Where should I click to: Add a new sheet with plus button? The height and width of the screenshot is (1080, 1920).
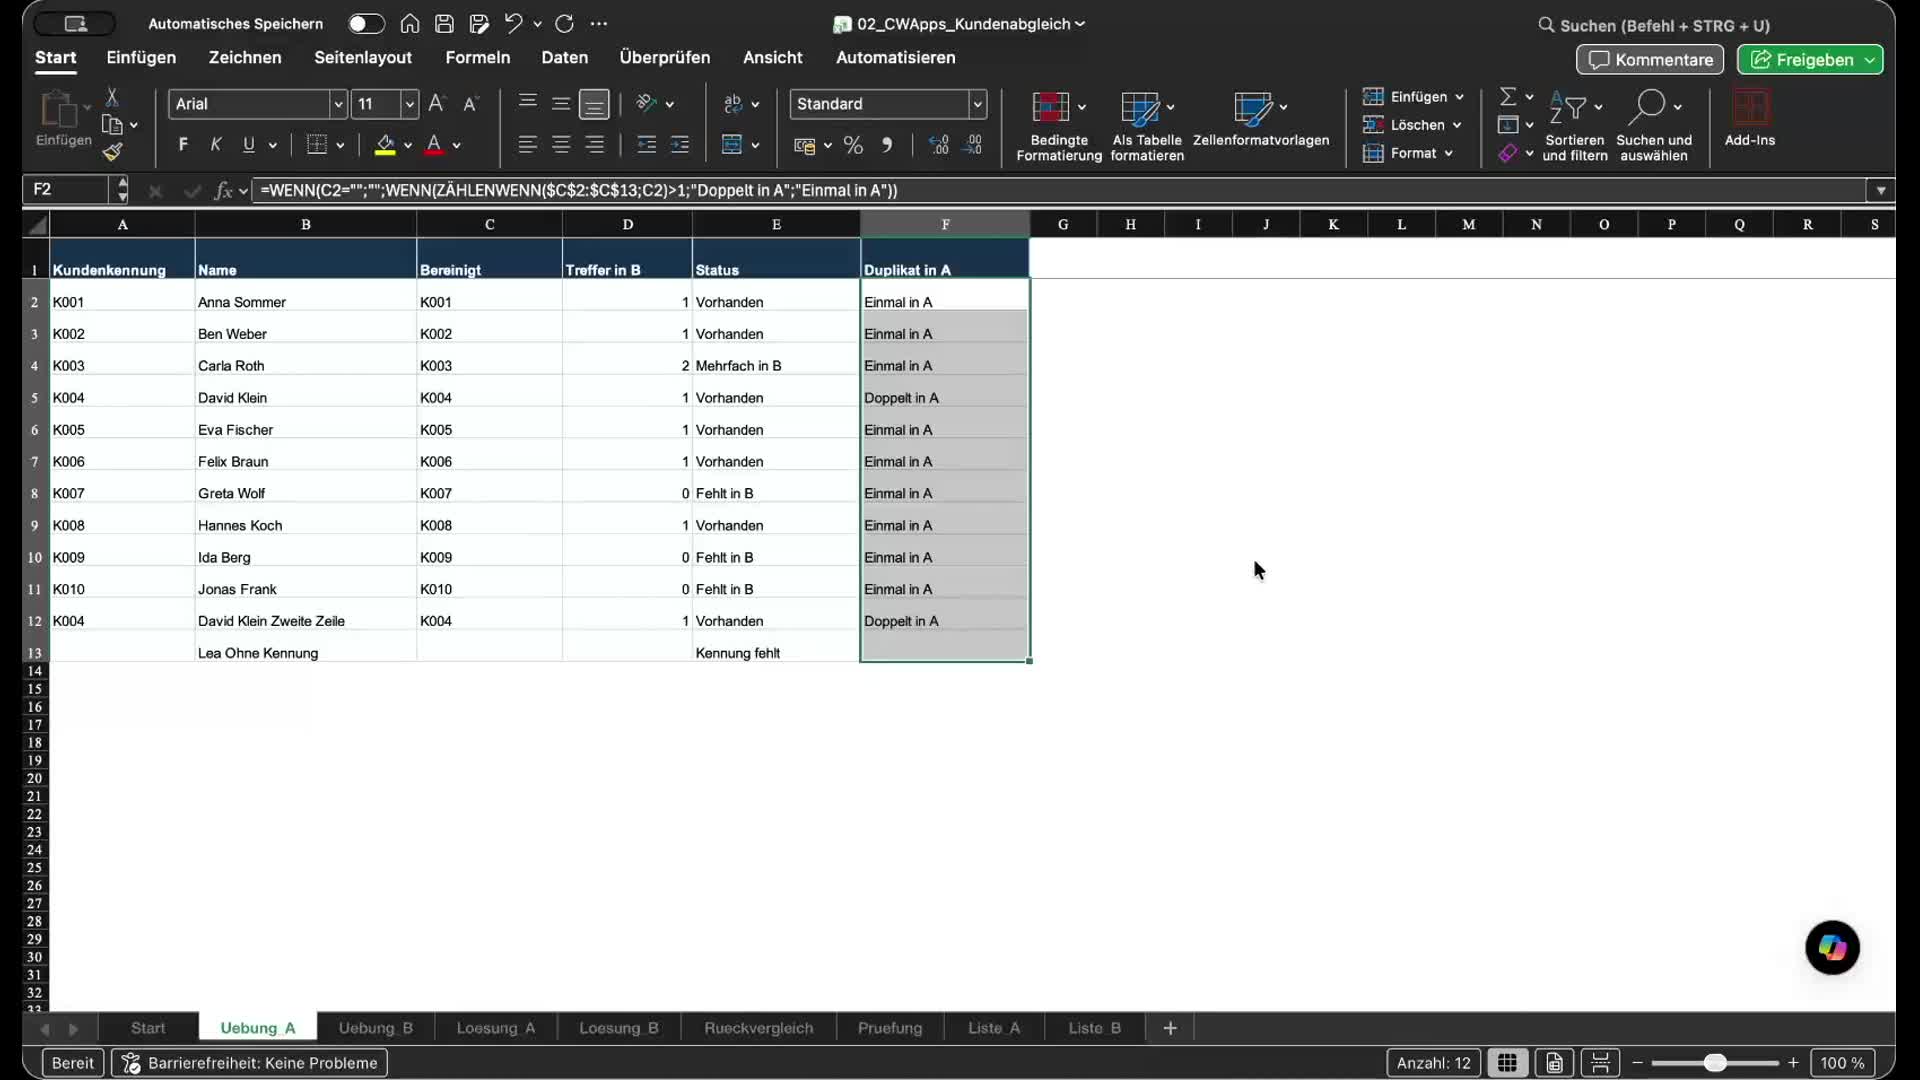click(x=1170, y=1028)
